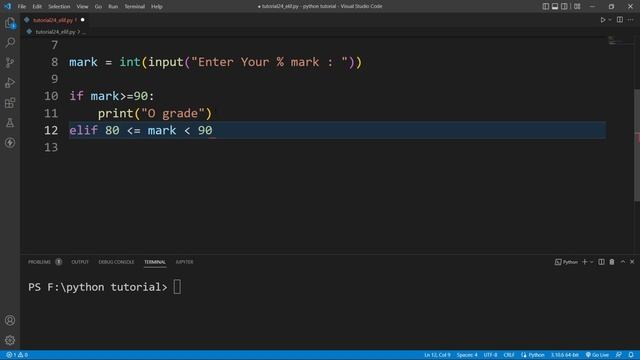The image size is (640, 360).
Task: Click Go Live in the status bar
Action: pyautogui.click(x=597, y=355)
